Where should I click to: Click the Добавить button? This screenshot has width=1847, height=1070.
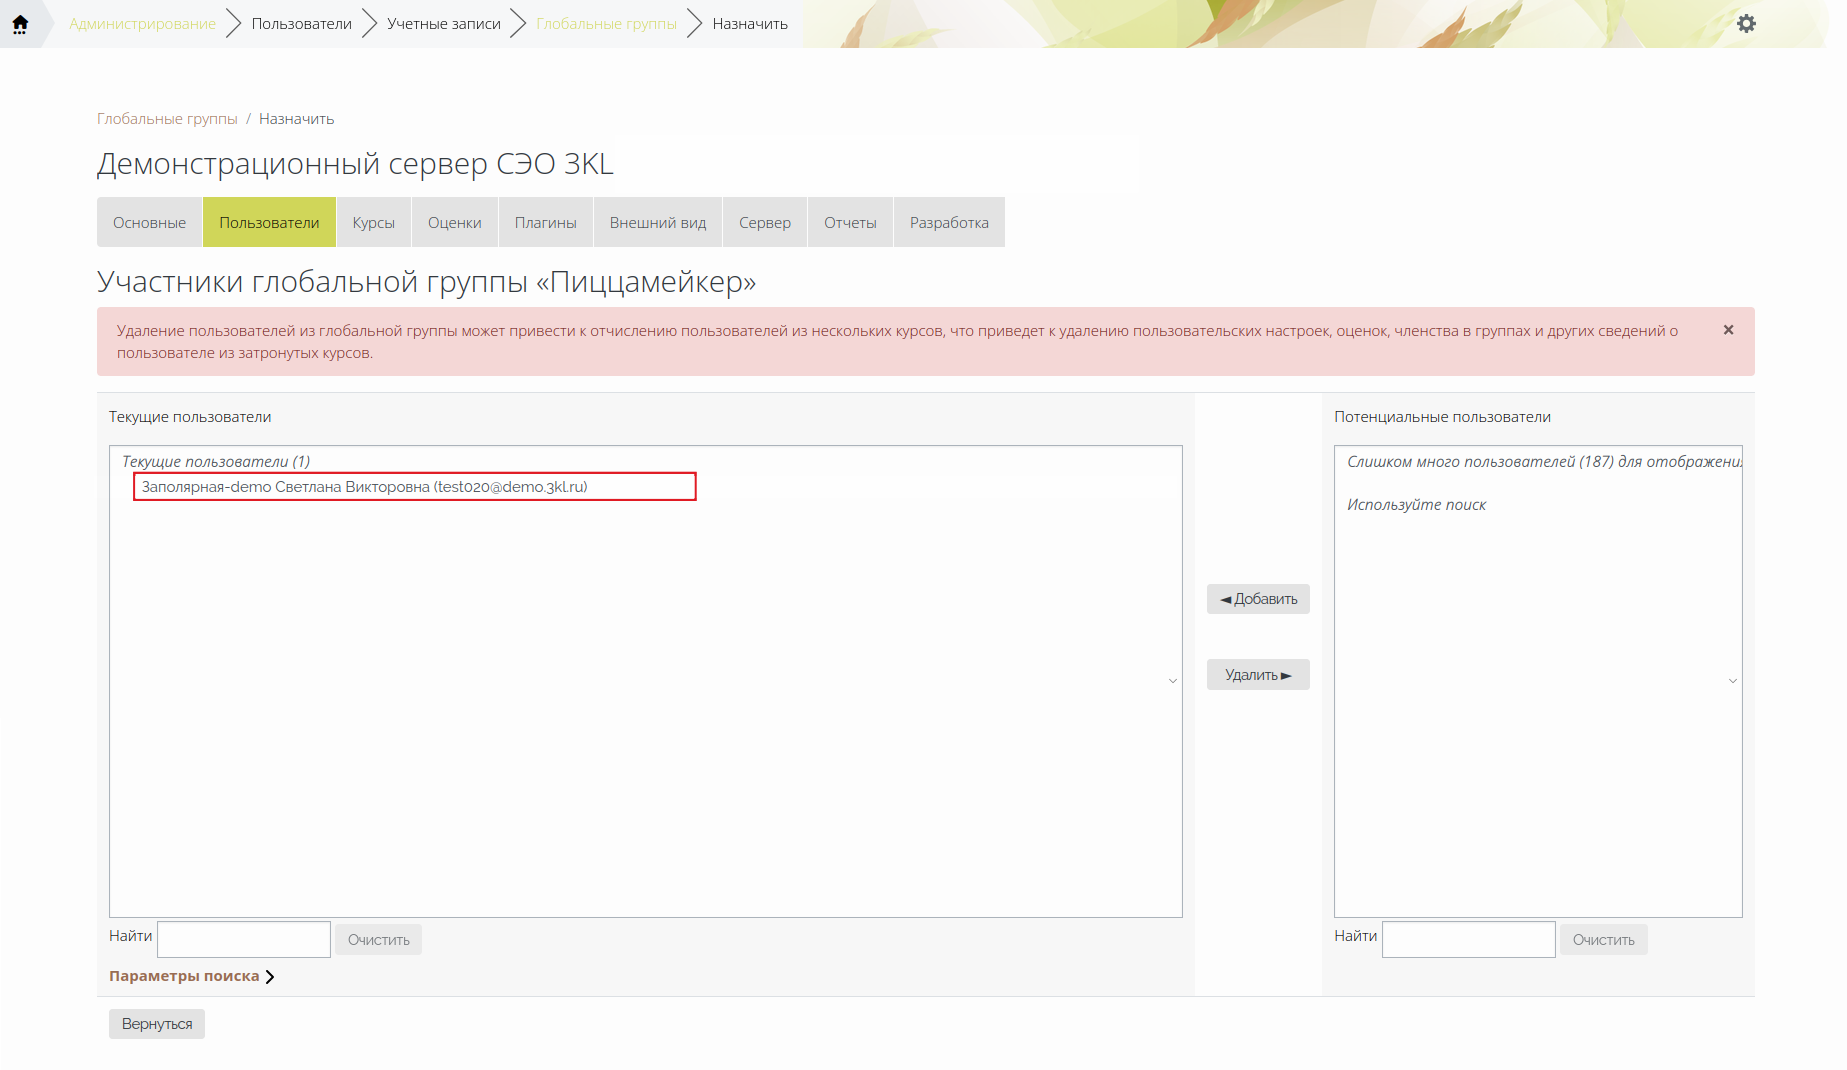(x=1258, y=599)
